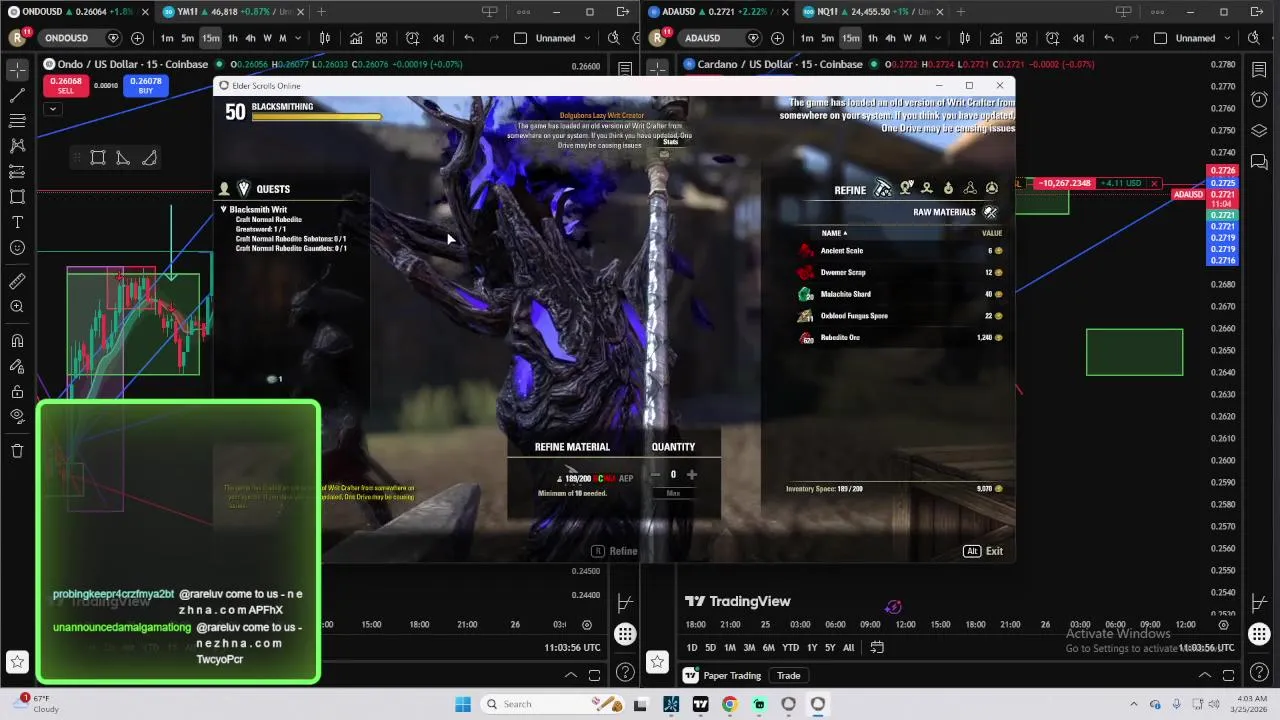Open the emoji icons tool

pos(17,248)
